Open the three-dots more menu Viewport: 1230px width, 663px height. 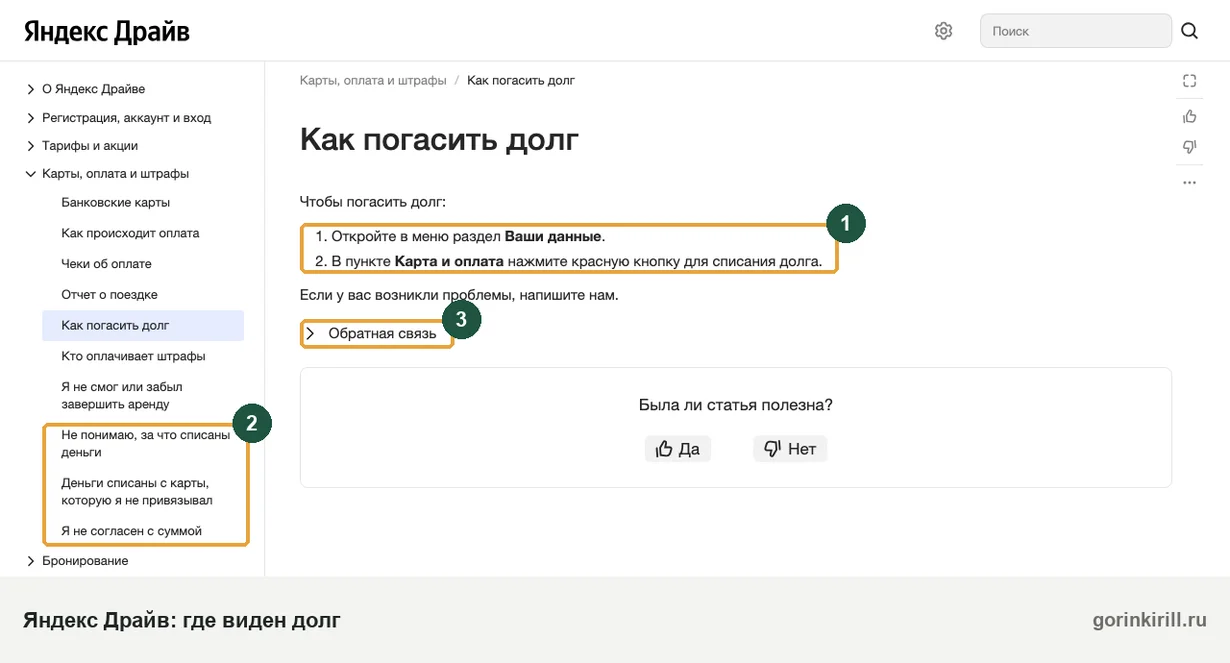coord(1189,183)
